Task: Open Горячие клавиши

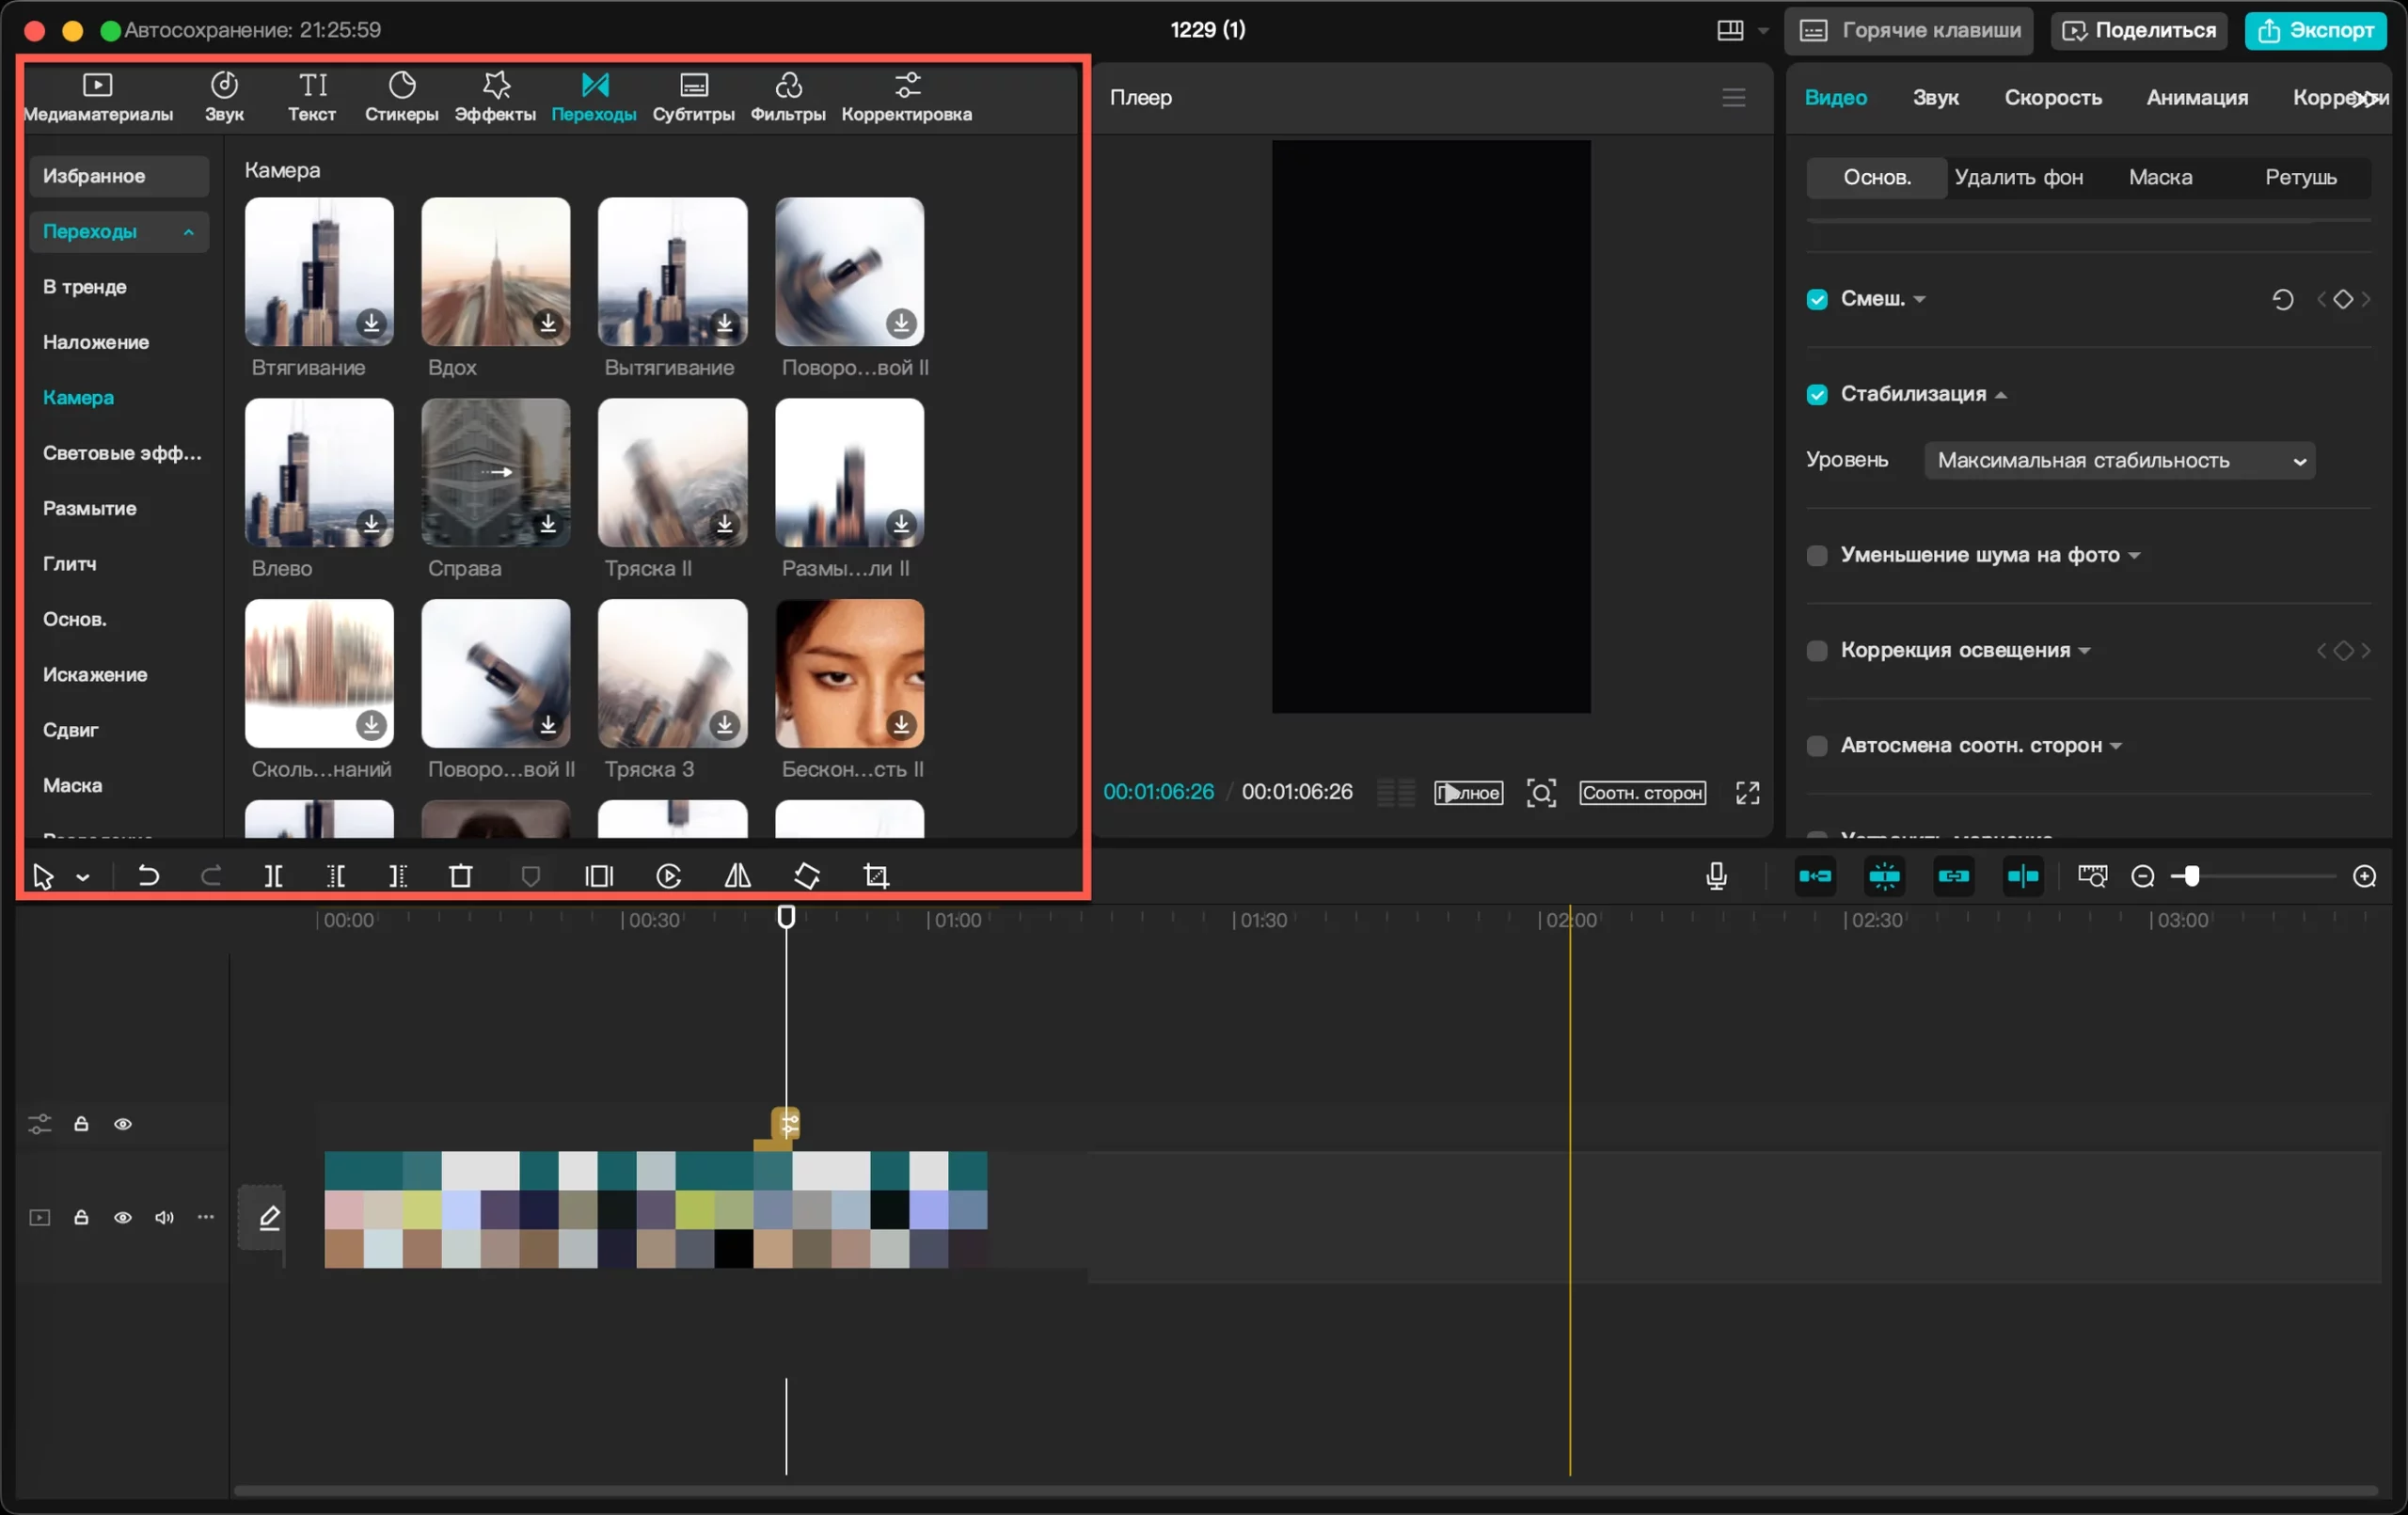Action: (x=1908, y=30)
